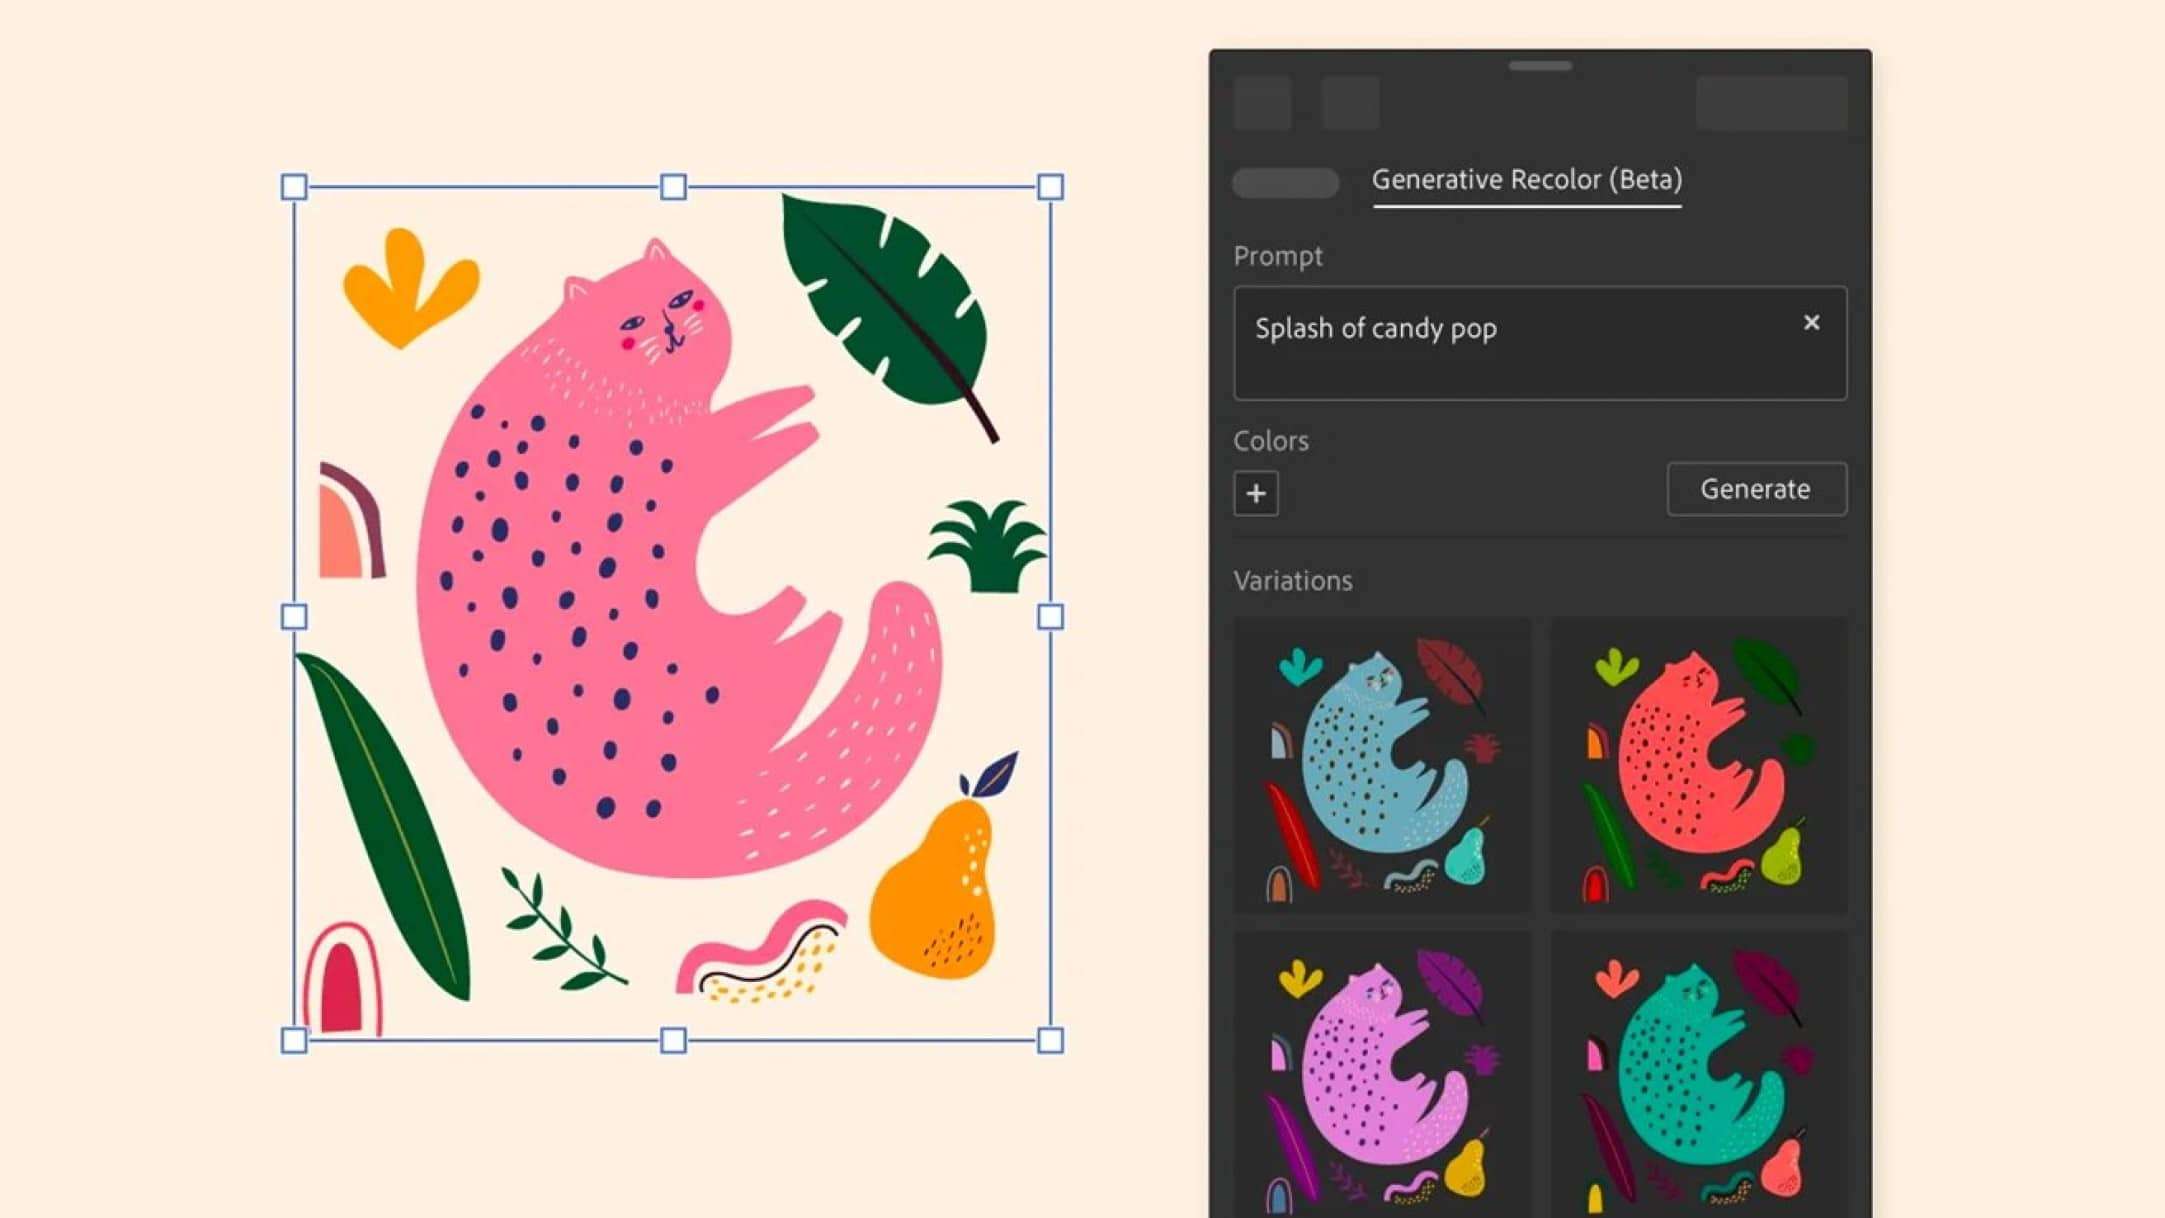
Task: Click the first placeholder button in panel header
Action: pos(1262,103)
